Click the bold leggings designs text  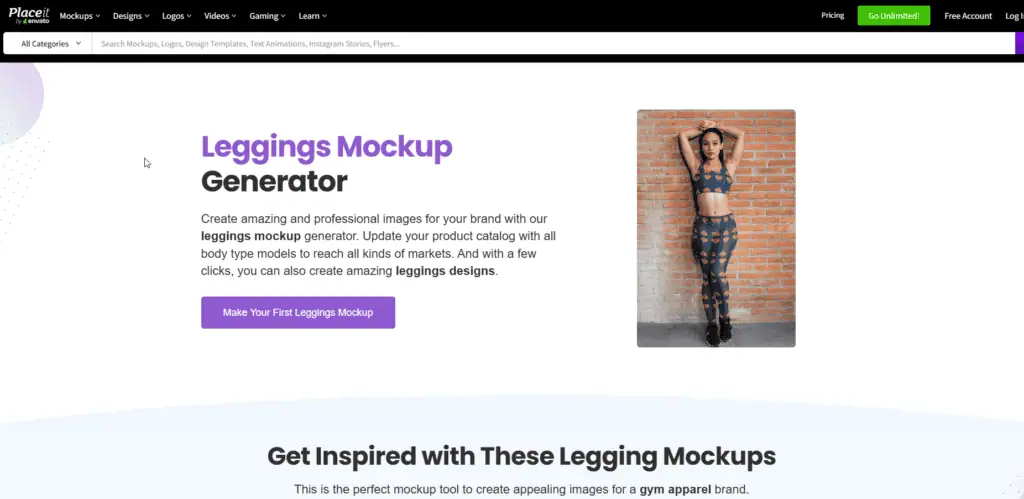tap(445, 270)
